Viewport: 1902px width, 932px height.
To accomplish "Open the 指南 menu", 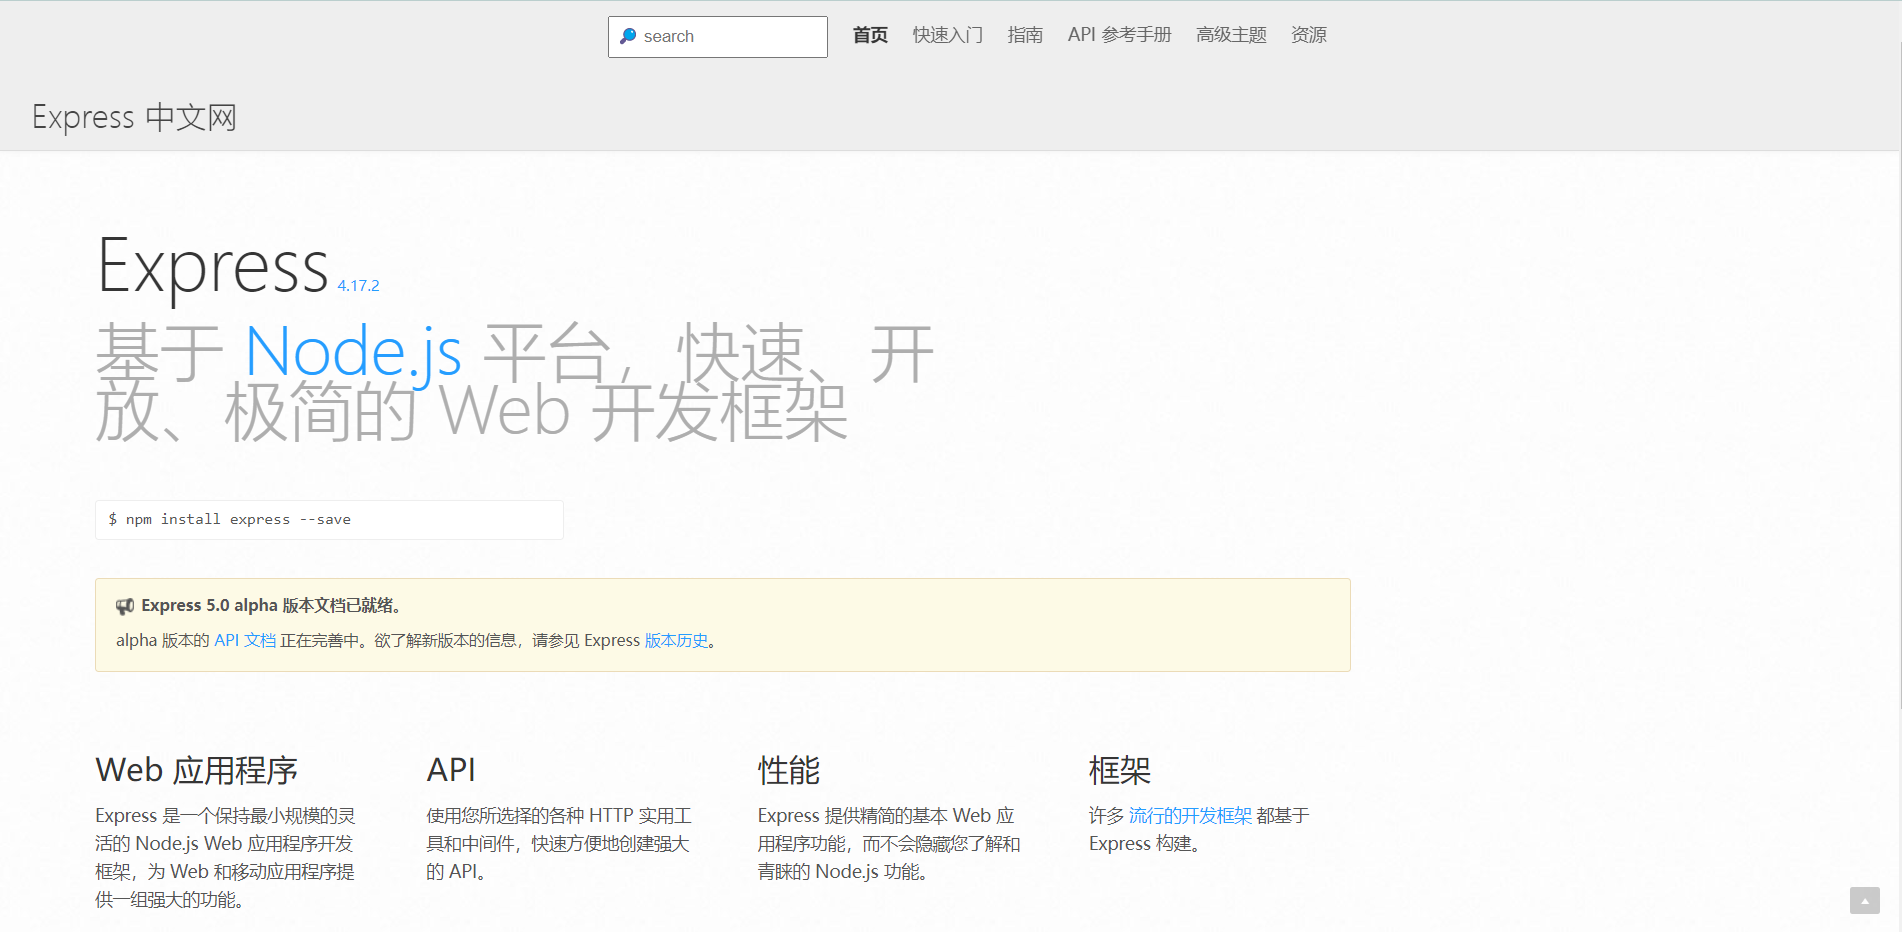I will pos(1025,35).
